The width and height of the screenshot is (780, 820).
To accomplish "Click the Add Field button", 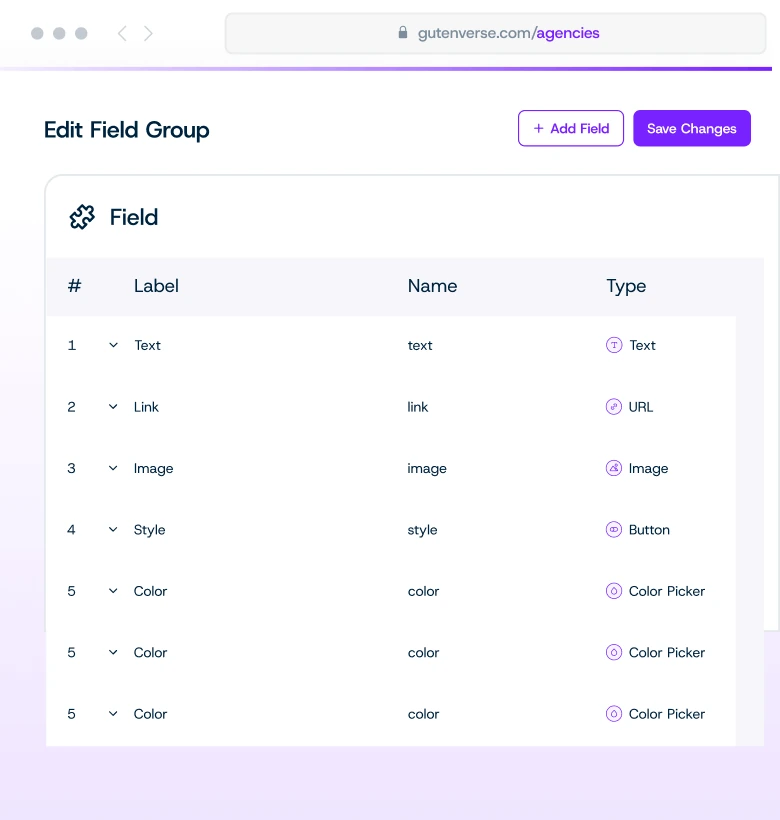I will tap(571, 128).
